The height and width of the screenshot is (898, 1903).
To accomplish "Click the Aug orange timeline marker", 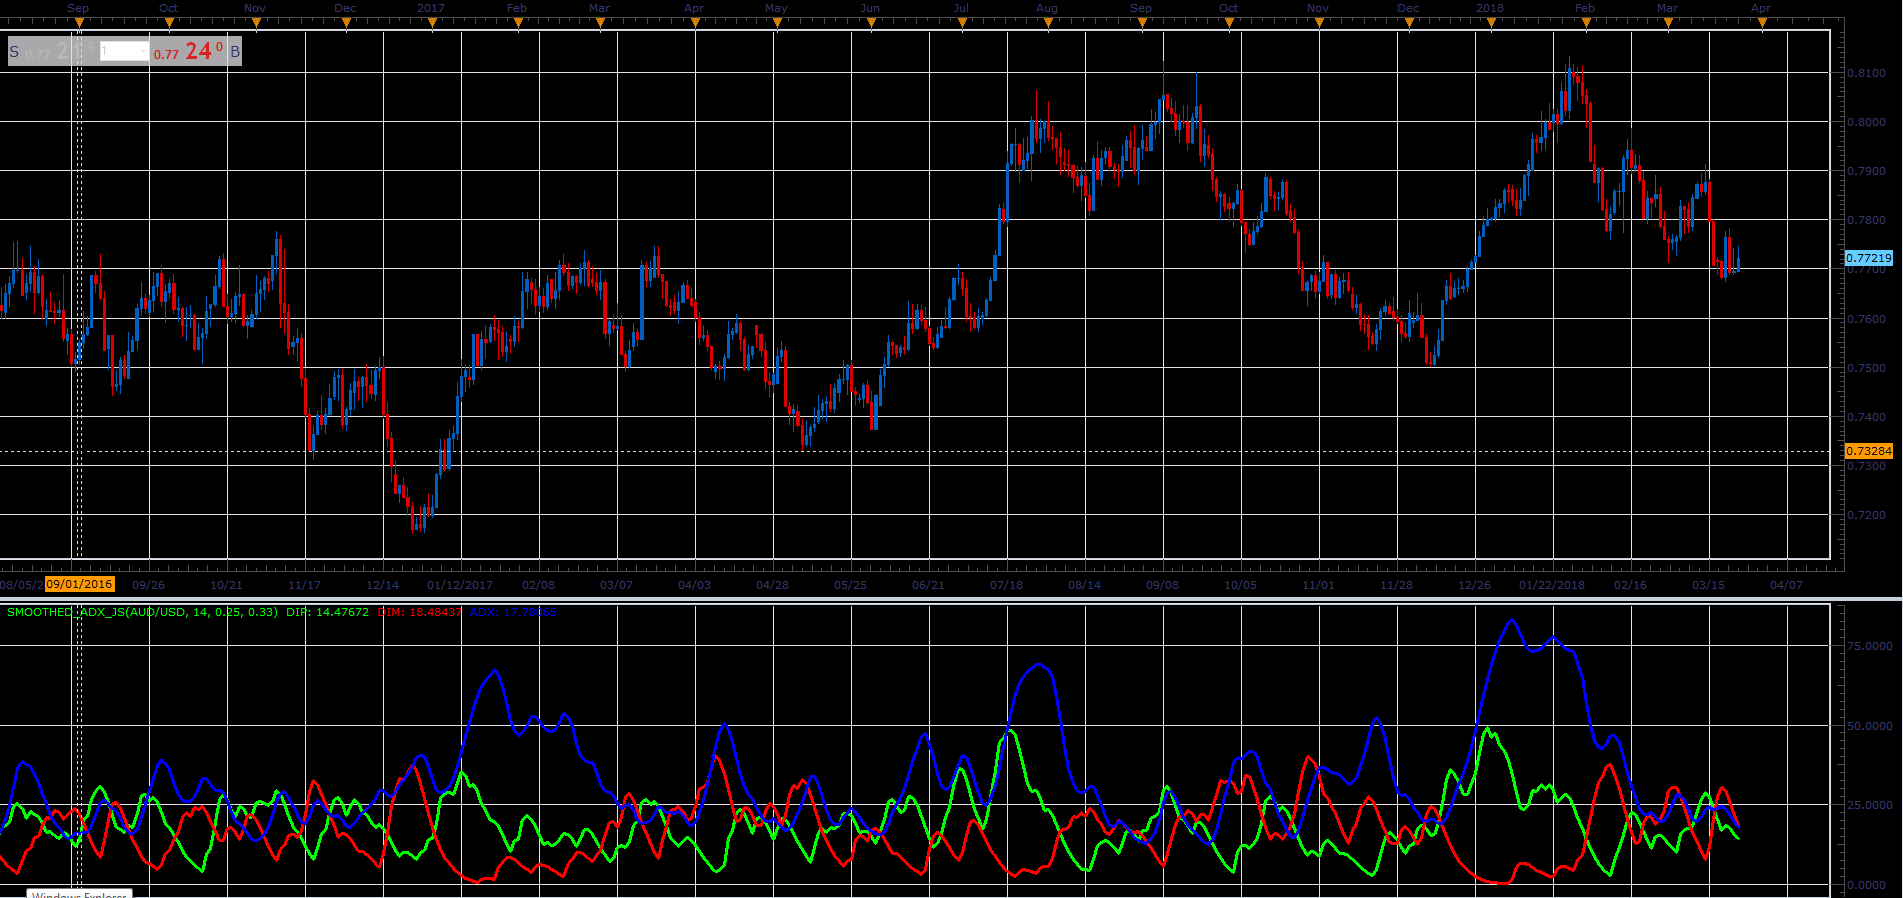I will coord(1048,24).
